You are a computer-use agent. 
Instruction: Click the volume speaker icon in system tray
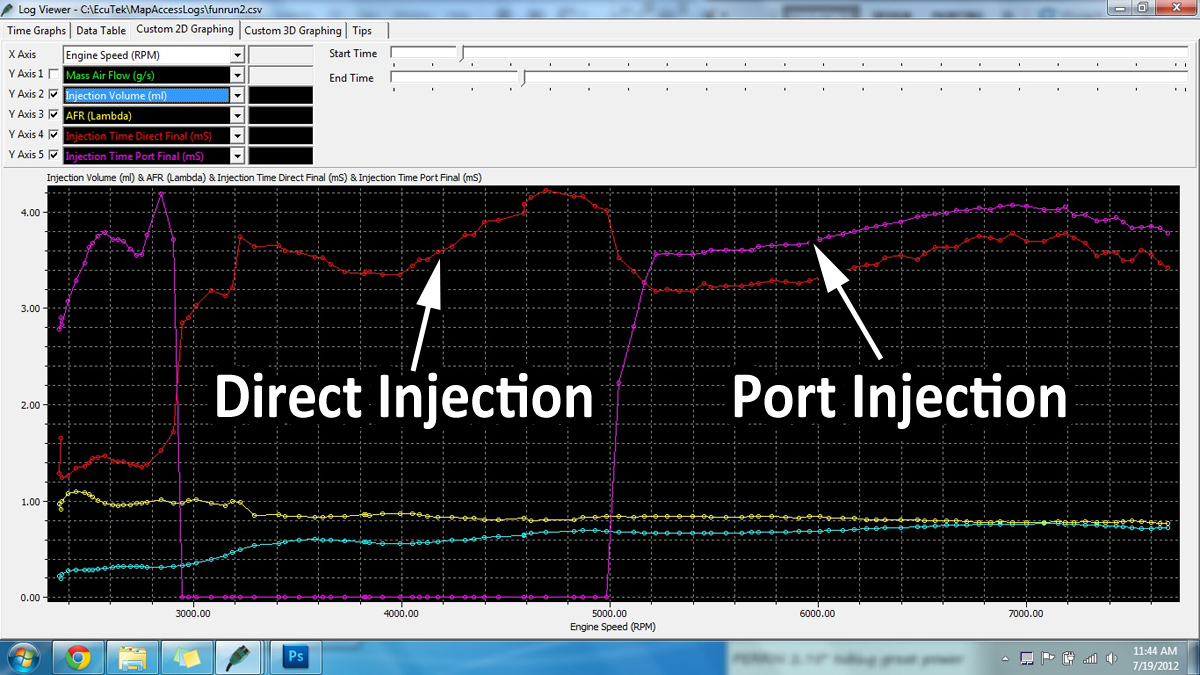pos(1112,658)
